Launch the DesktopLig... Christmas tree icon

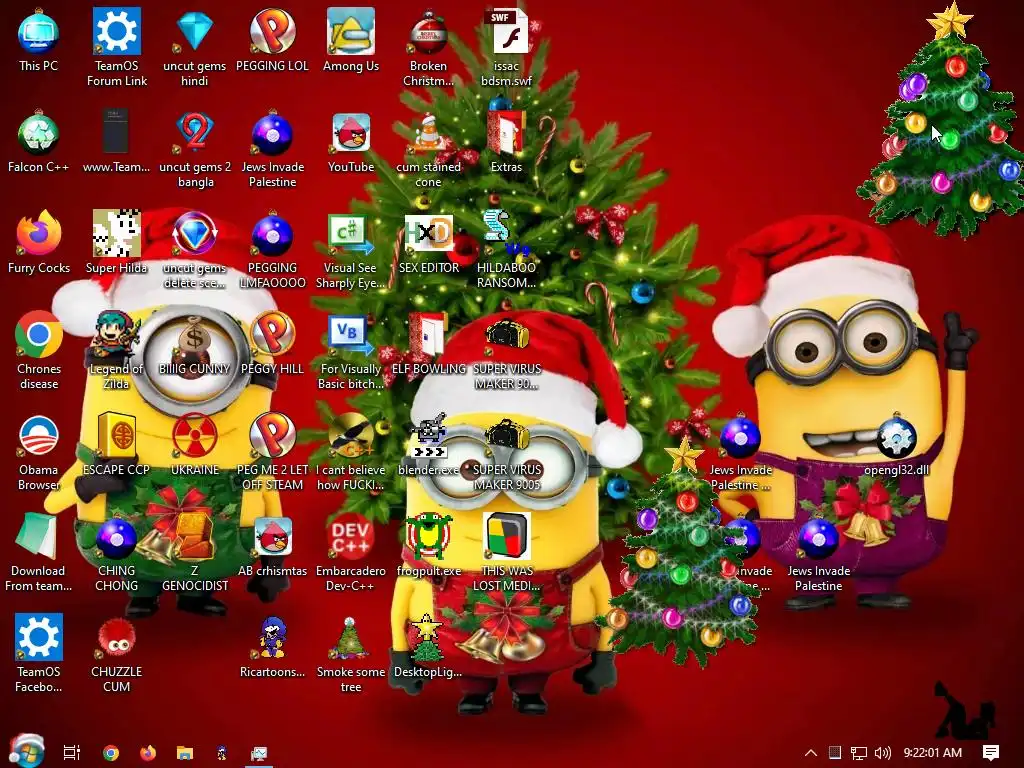(427, 637)
